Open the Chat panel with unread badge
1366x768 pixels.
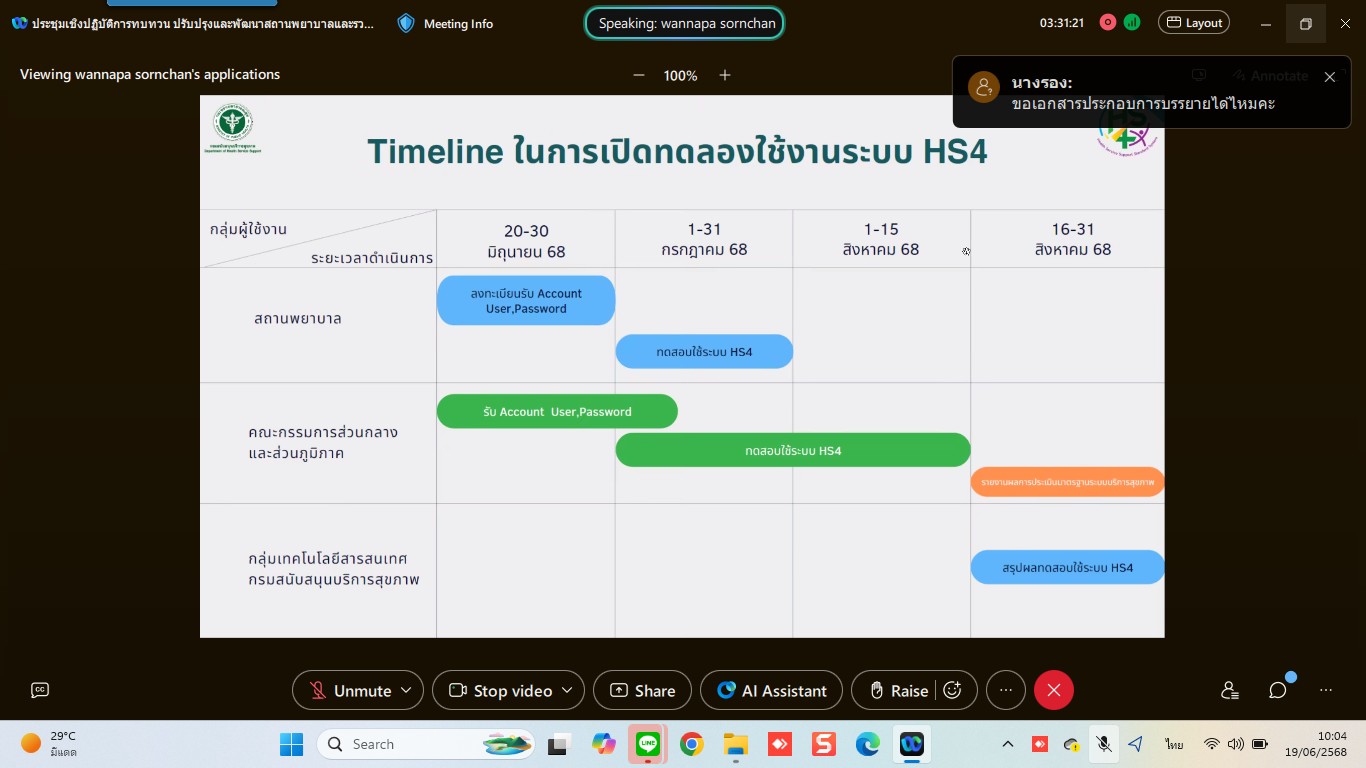(1278, 690)
